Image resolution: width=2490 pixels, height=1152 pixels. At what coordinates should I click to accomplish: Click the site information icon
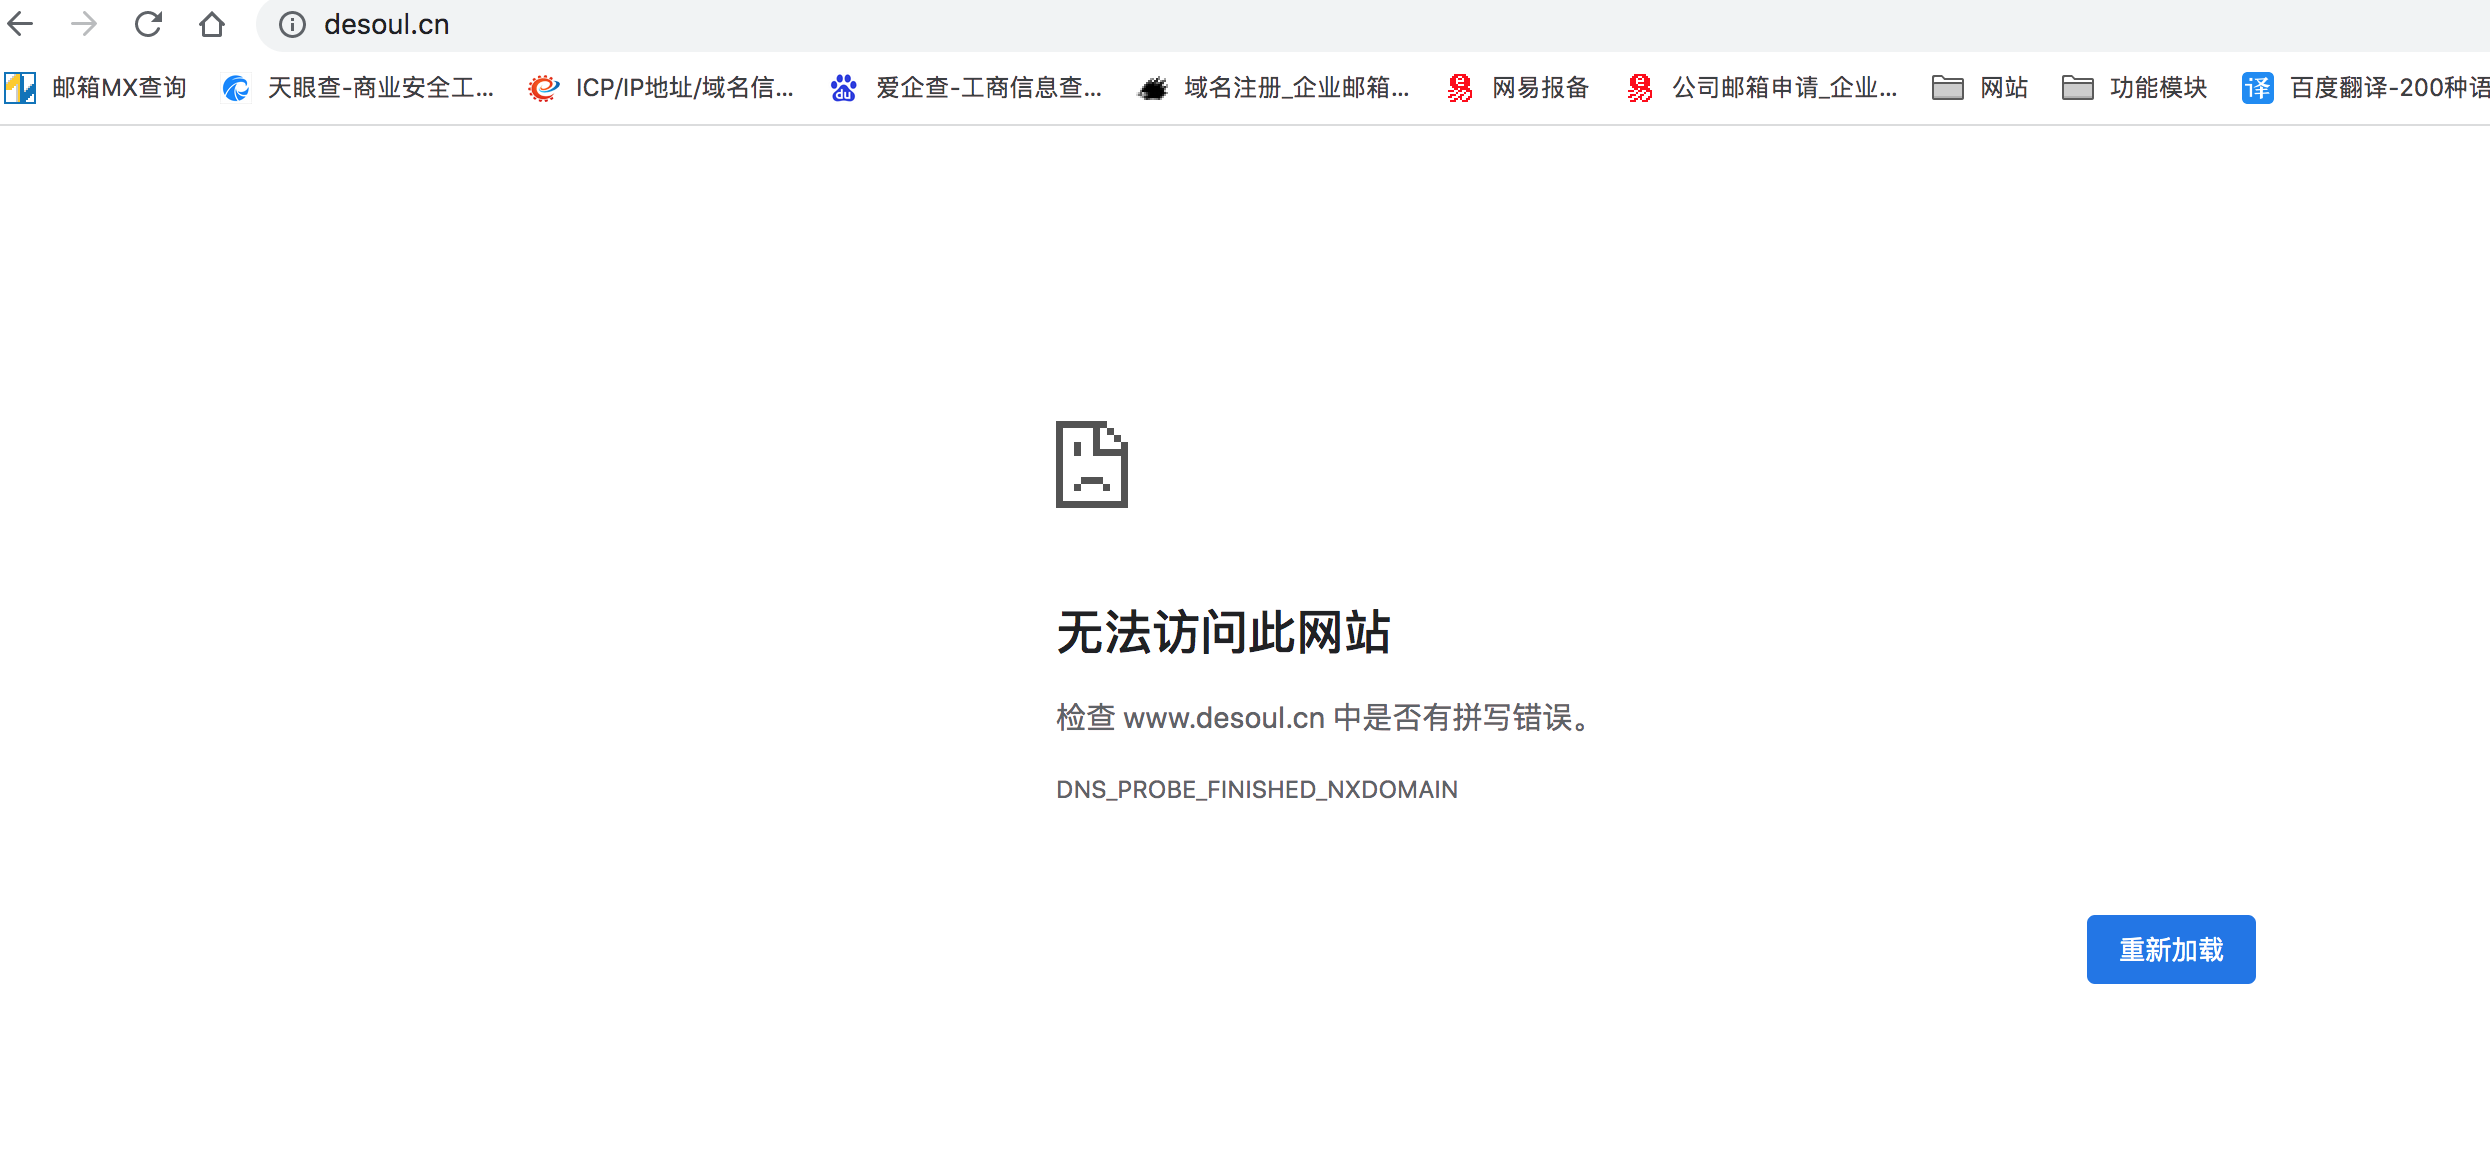(x=292, y=25)
